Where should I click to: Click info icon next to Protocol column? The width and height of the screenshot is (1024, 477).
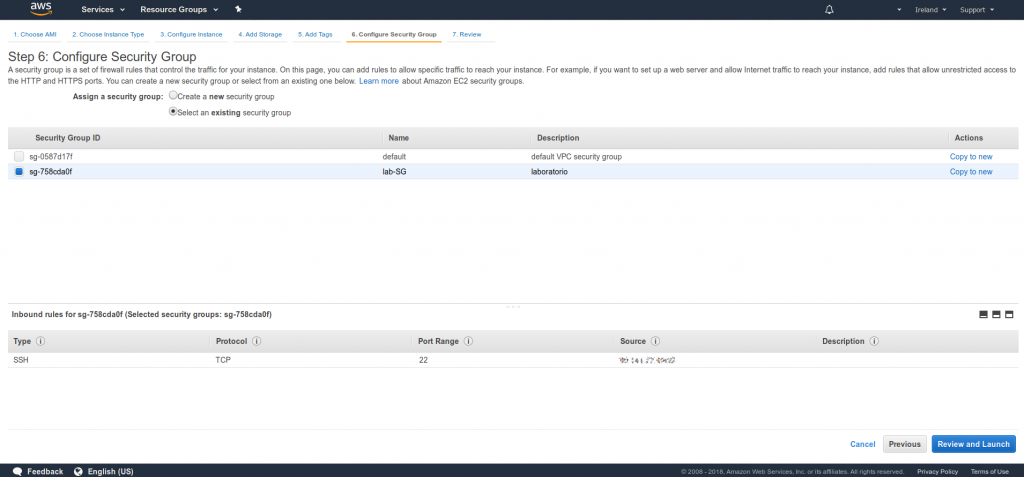(x=257, y=341)
